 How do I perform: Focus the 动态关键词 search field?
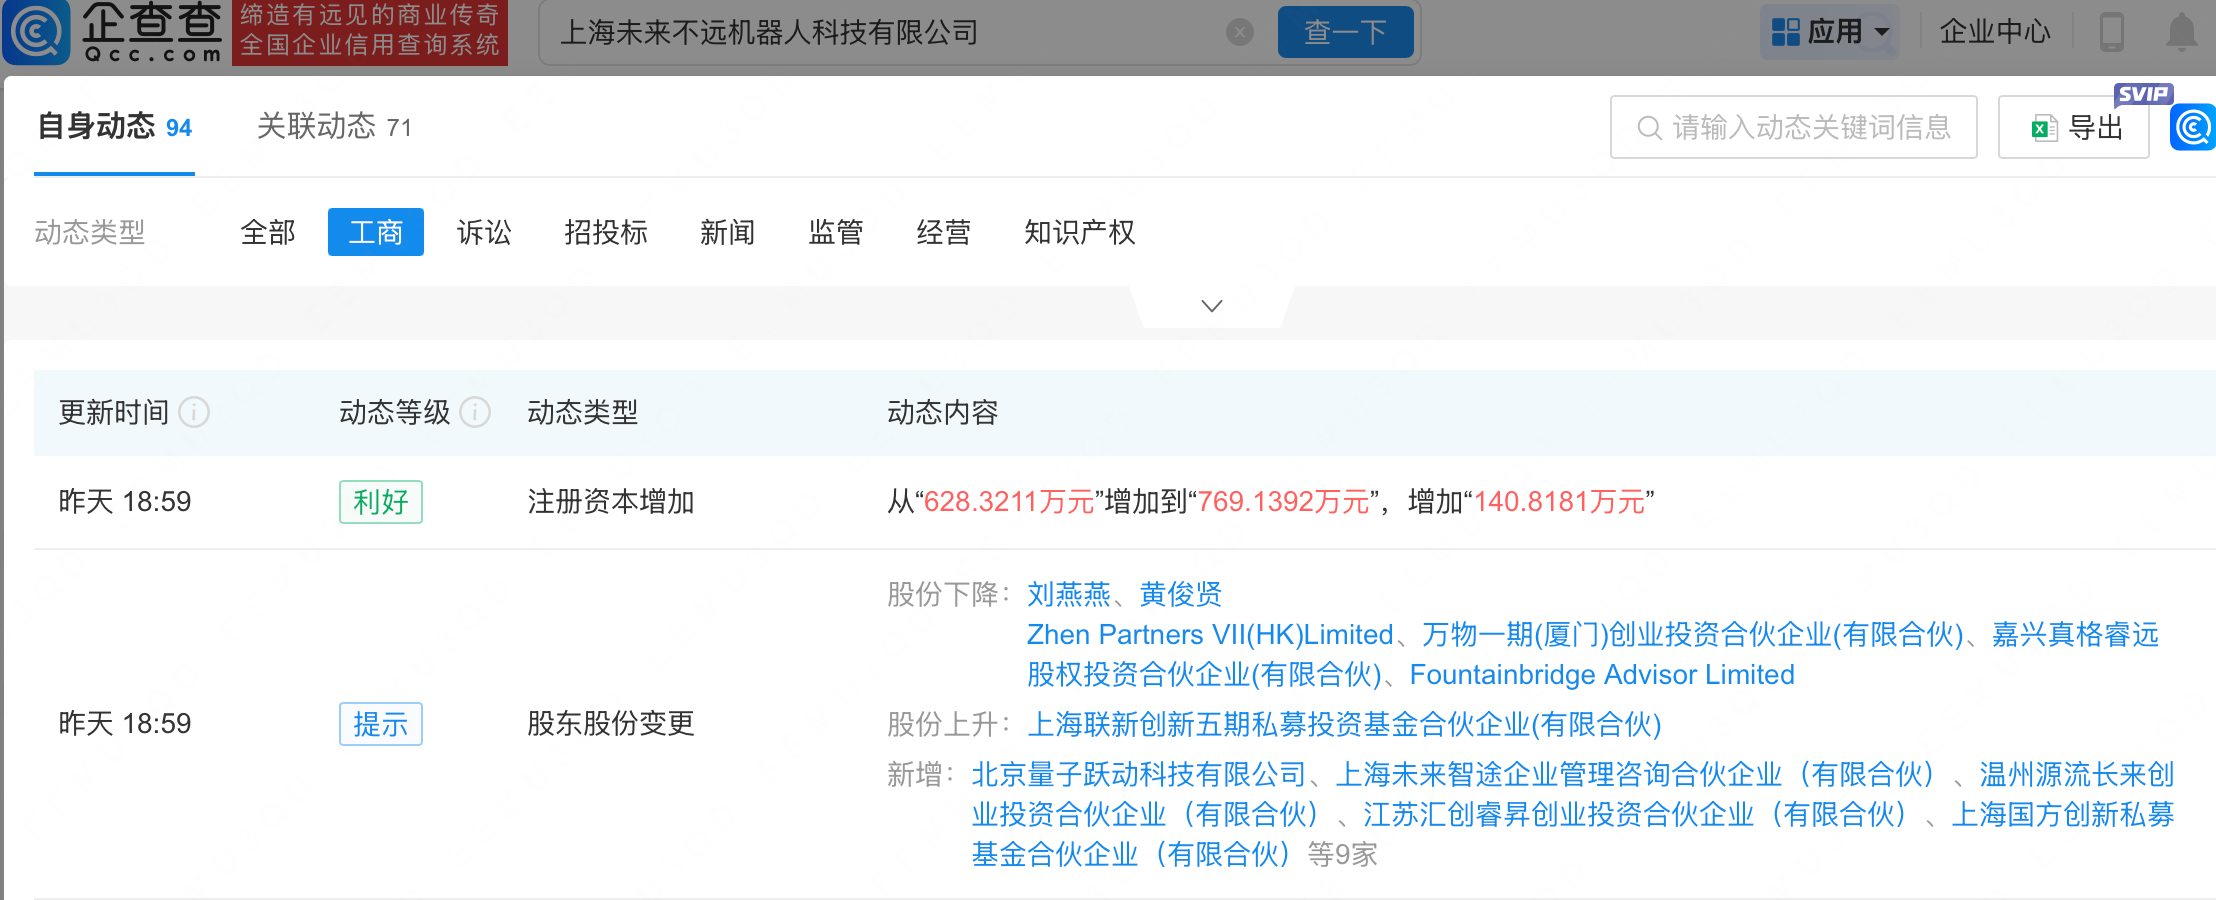(x=1794, y=127)
